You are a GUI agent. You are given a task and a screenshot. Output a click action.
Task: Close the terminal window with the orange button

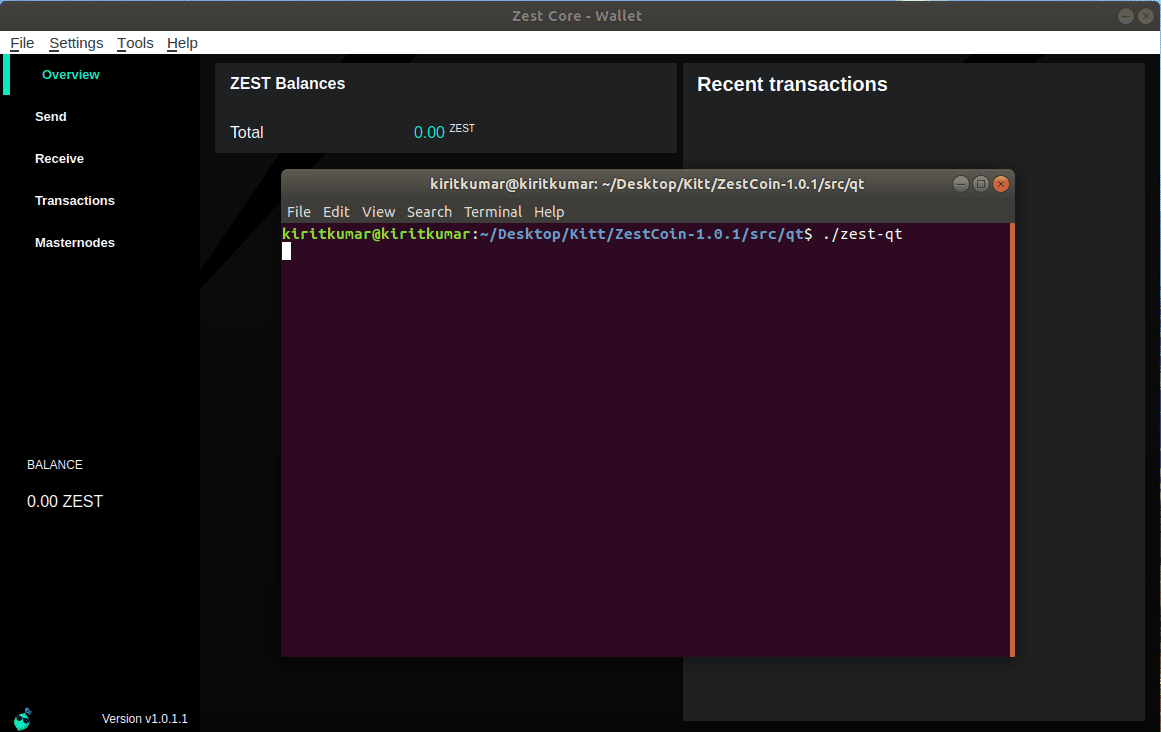(x=1001, y=184)
